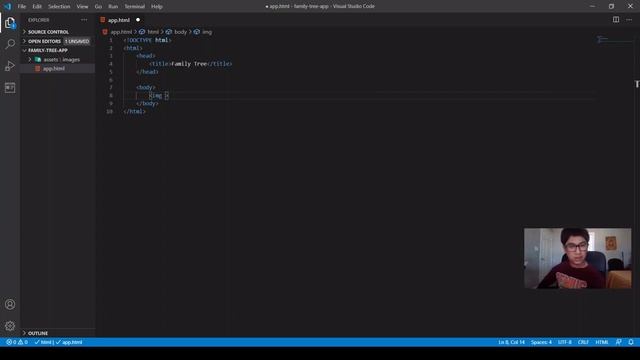
Task: Select app.html file in Explorer tree
Action: coord(58,69)
